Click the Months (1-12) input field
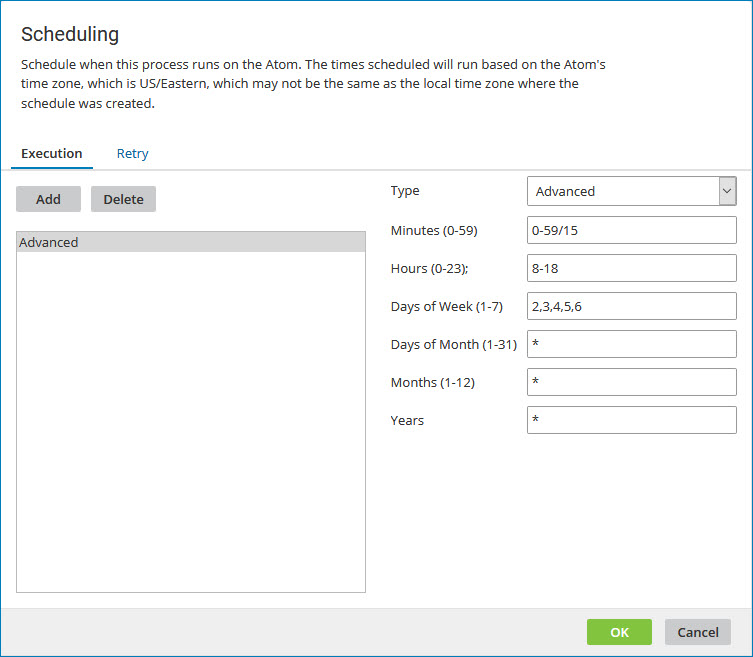753x657 pixels. coord(631,382)
